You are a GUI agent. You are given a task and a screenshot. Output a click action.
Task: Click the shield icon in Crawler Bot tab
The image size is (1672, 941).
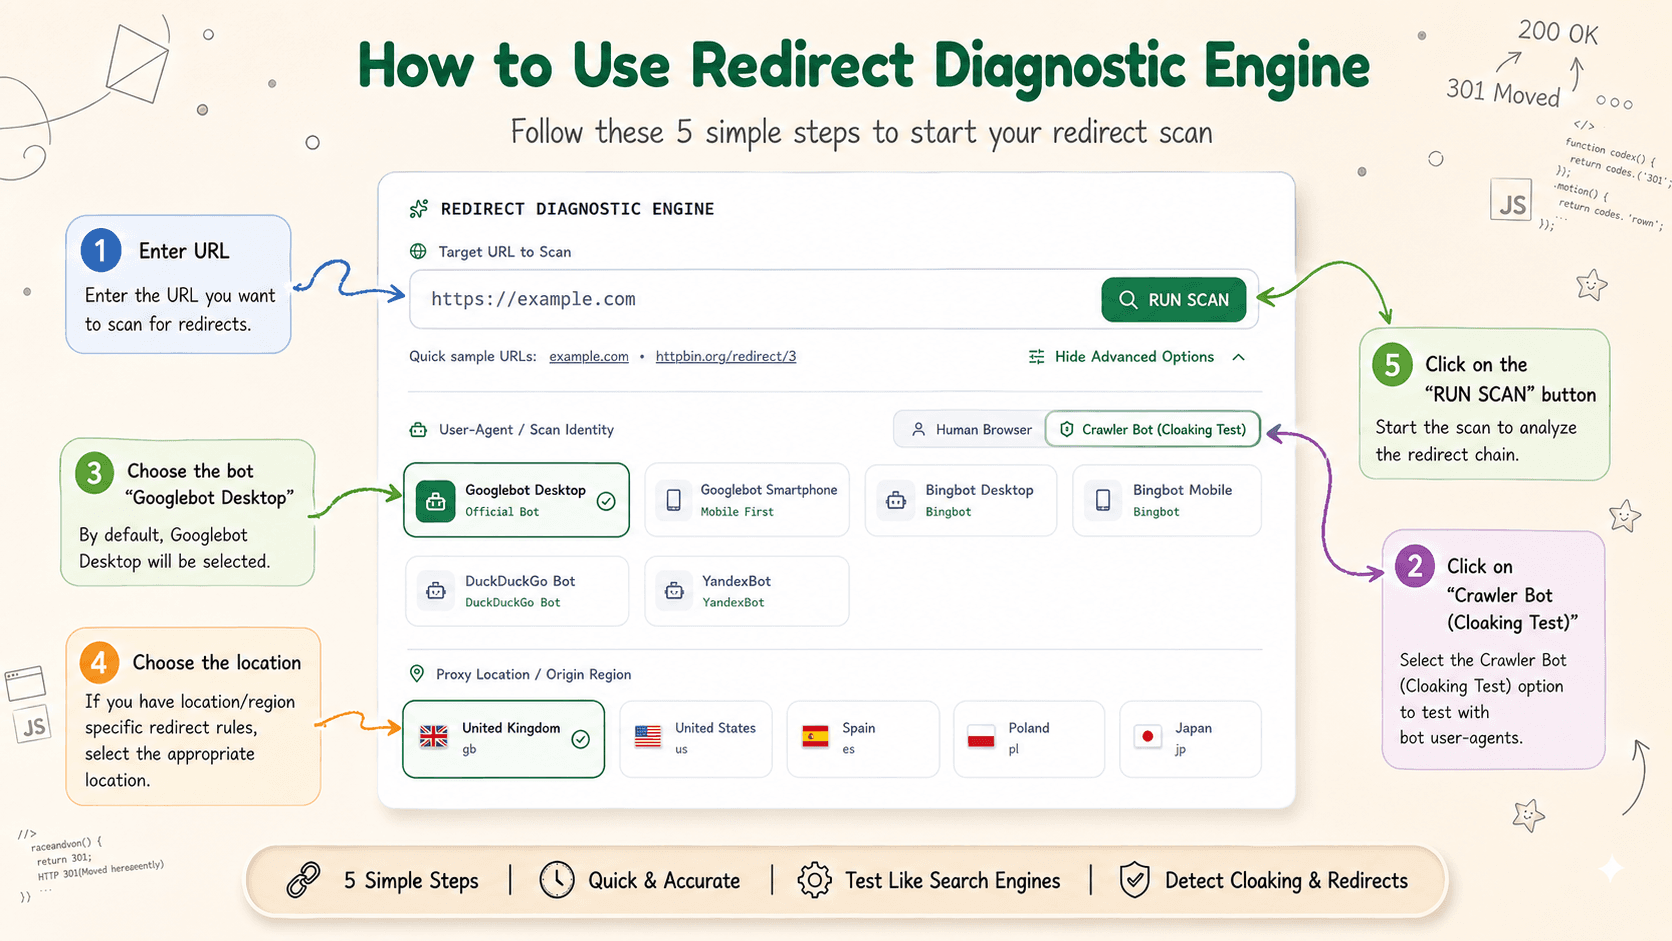coord(1067,429)
